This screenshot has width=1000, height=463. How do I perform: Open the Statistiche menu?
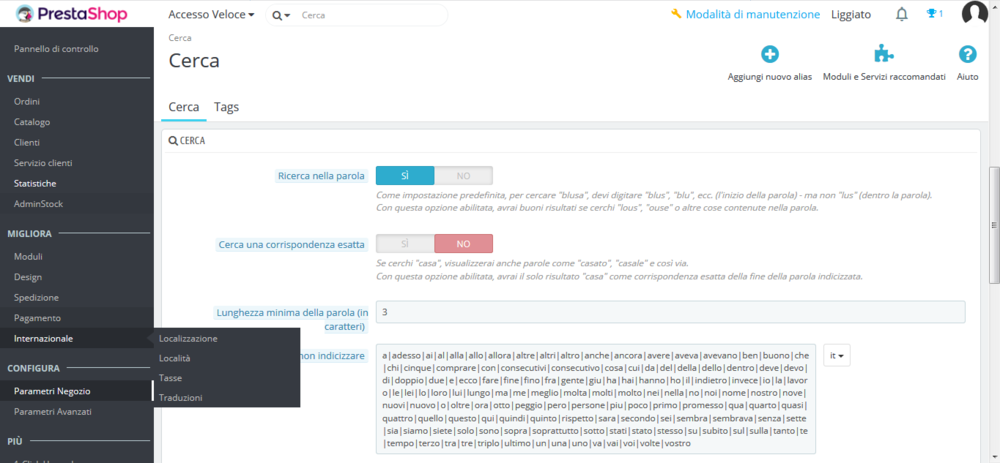point(35,183)
